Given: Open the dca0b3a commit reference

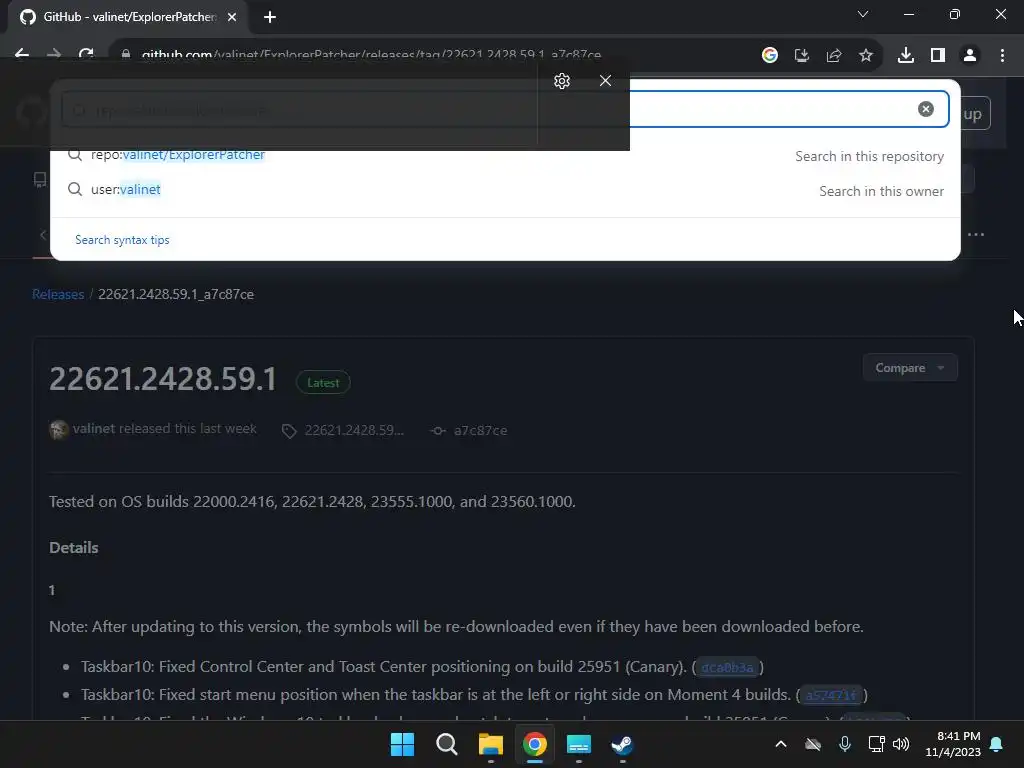Looking at the screenshot, I should click(728, 667).
